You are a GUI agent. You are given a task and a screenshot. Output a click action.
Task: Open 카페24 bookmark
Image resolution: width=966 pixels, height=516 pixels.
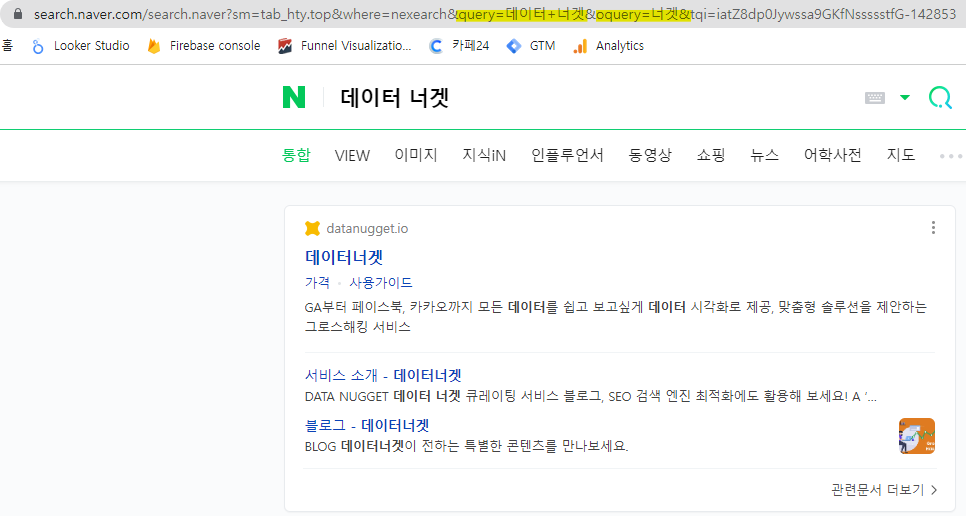point(459,46)
